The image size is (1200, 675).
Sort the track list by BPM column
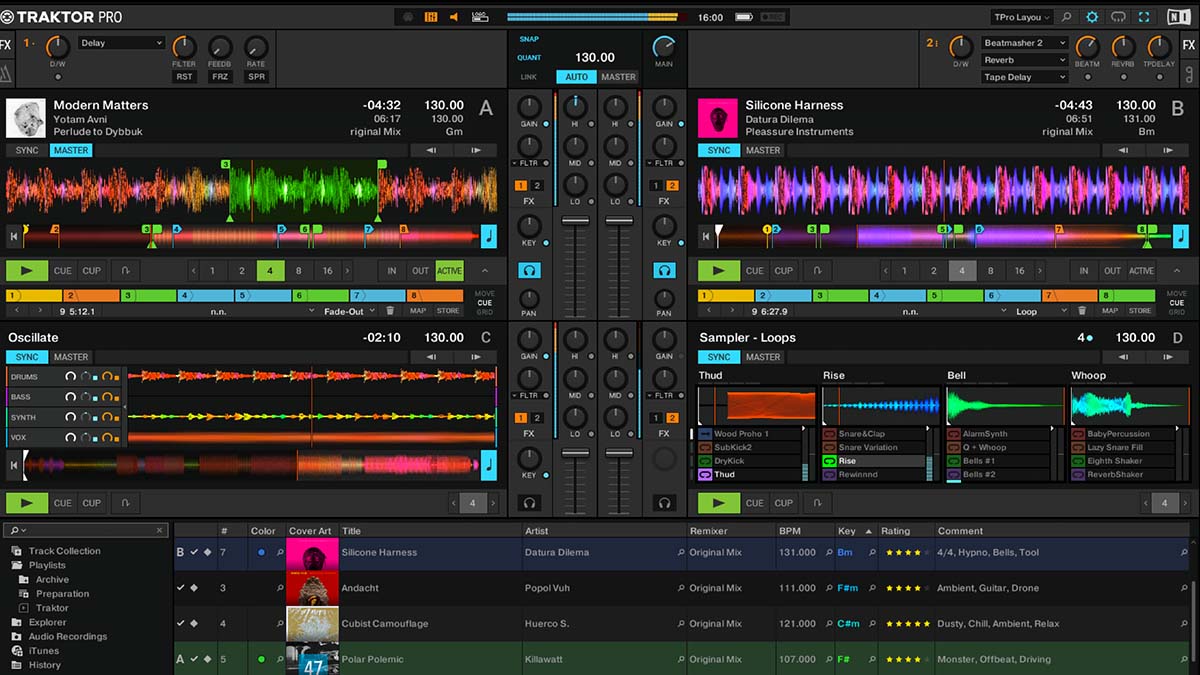(790, 531)
